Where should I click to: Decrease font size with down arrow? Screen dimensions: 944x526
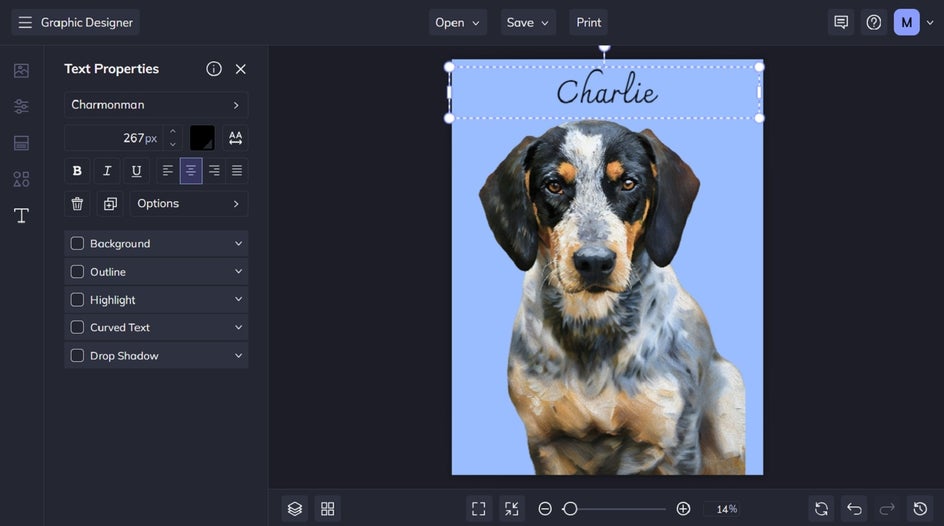[173, 144]
